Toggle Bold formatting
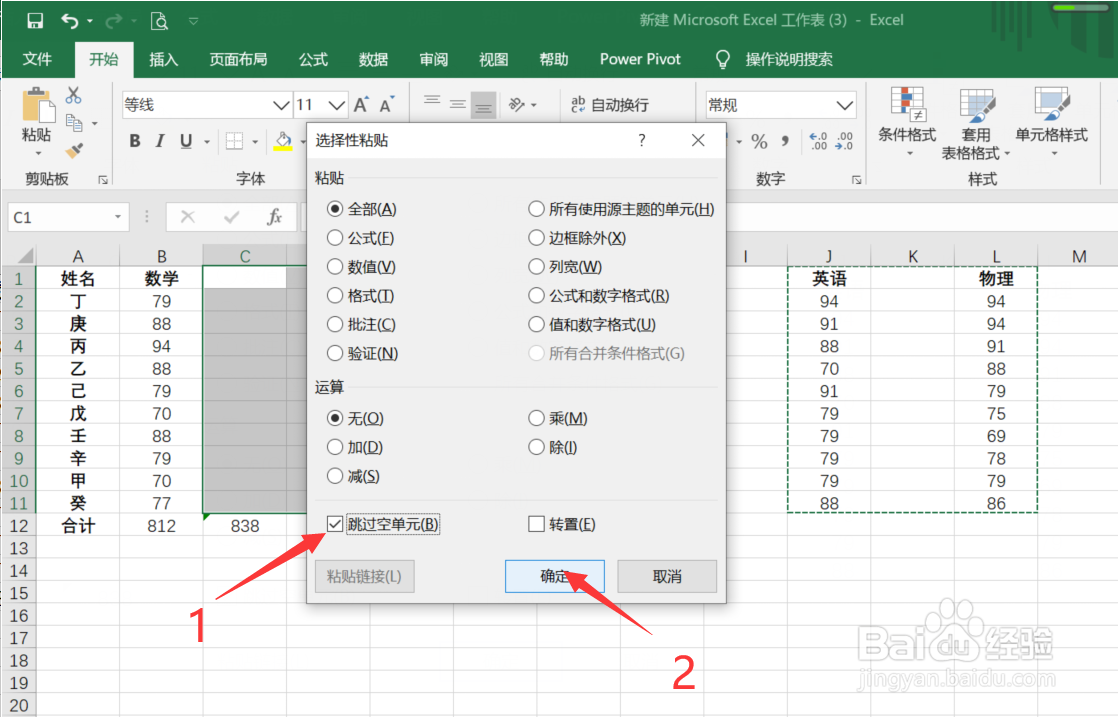1118x717 pixels. (134, 141)
